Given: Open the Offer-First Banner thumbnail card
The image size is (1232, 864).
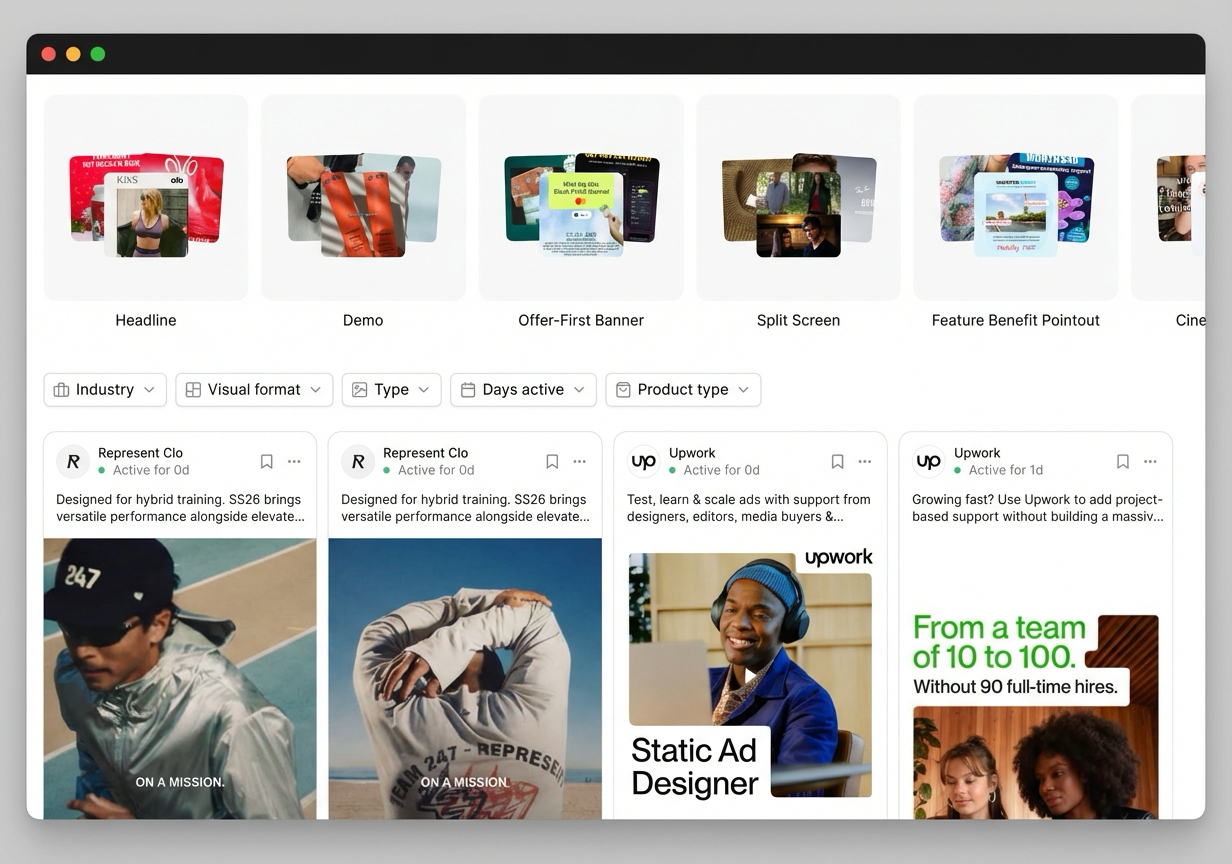Looking at the screenshot, I should [581, 197].
